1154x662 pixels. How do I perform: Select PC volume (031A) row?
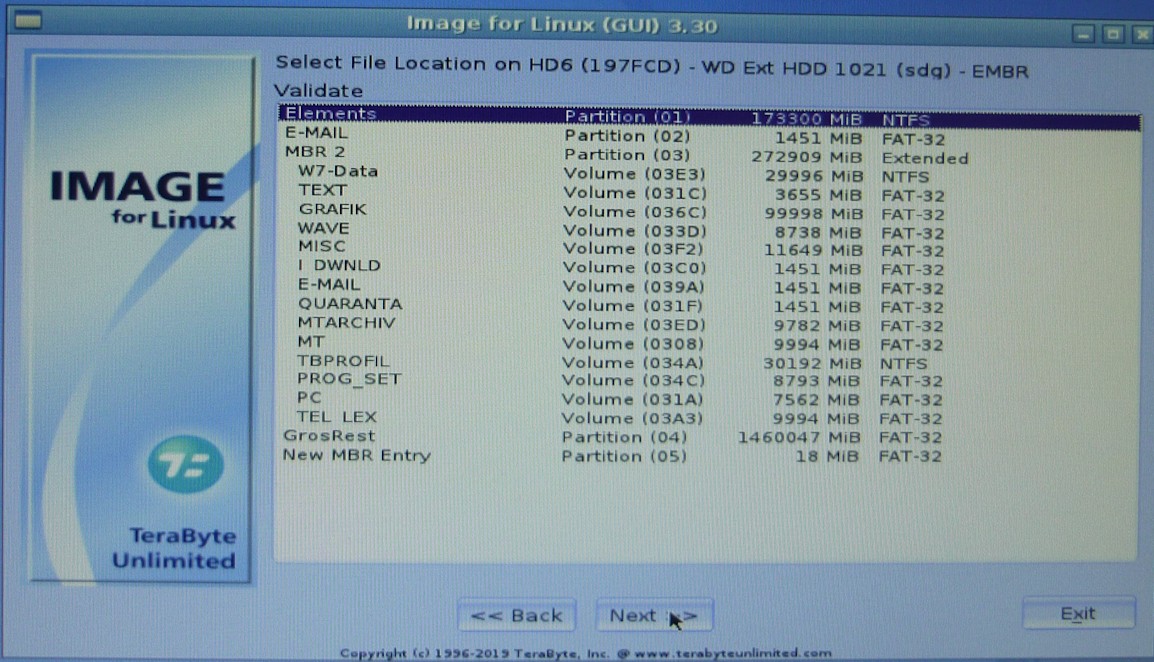coord(709,400)
